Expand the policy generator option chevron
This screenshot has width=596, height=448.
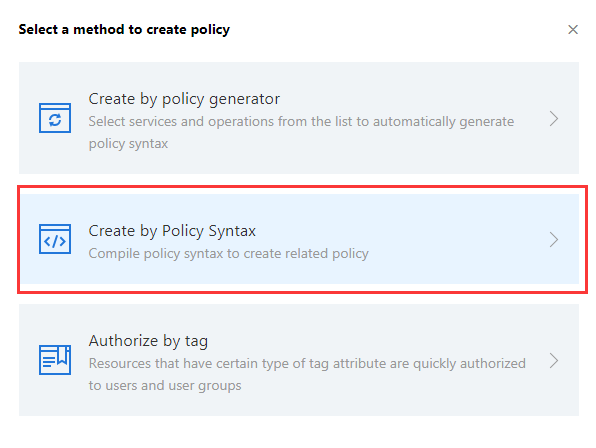coord(554,119)
